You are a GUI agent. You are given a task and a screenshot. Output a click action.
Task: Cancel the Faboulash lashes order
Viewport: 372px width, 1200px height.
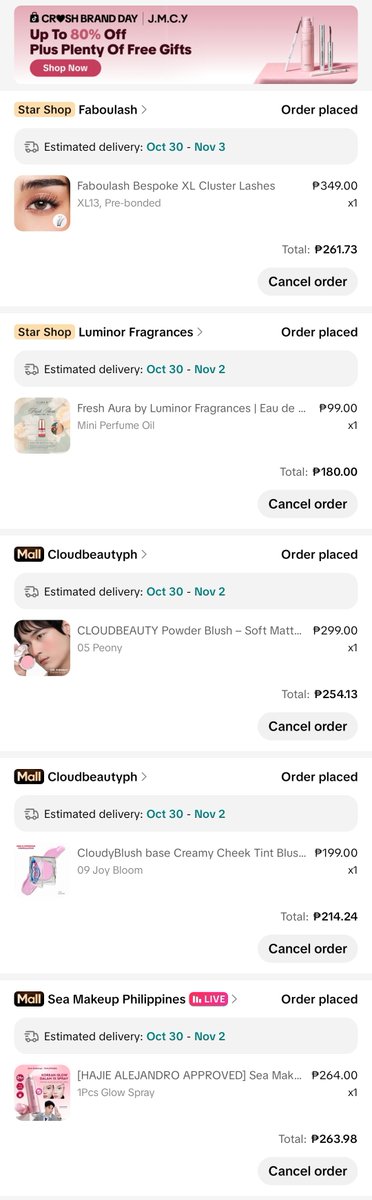tap(307, 281)
